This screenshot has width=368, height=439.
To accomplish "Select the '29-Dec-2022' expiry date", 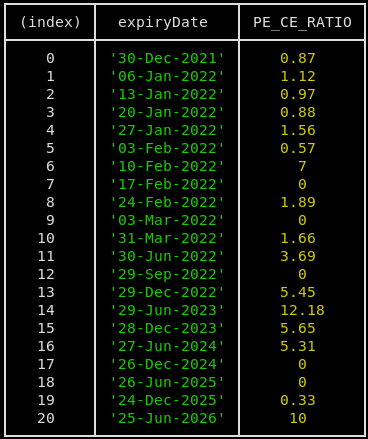I will (x=167, y=292).
